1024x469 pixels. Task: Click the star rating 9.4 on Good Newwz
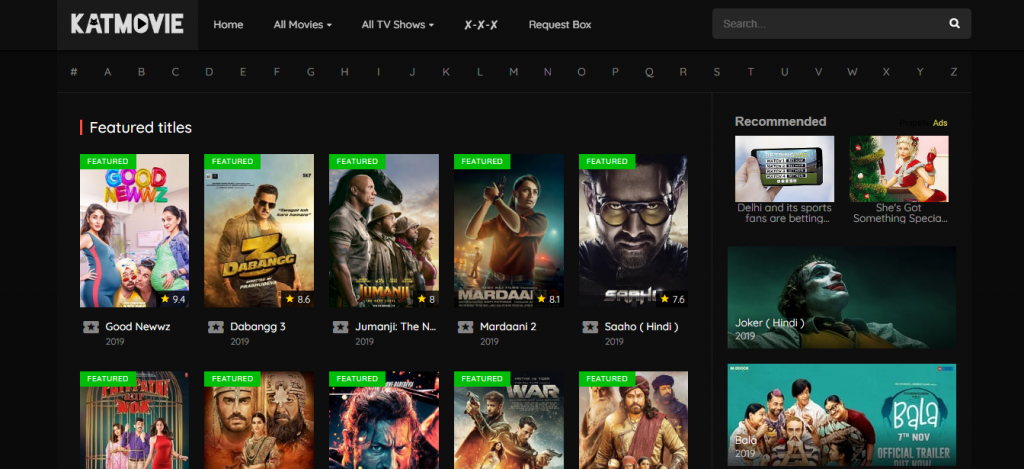click(173, 299)
